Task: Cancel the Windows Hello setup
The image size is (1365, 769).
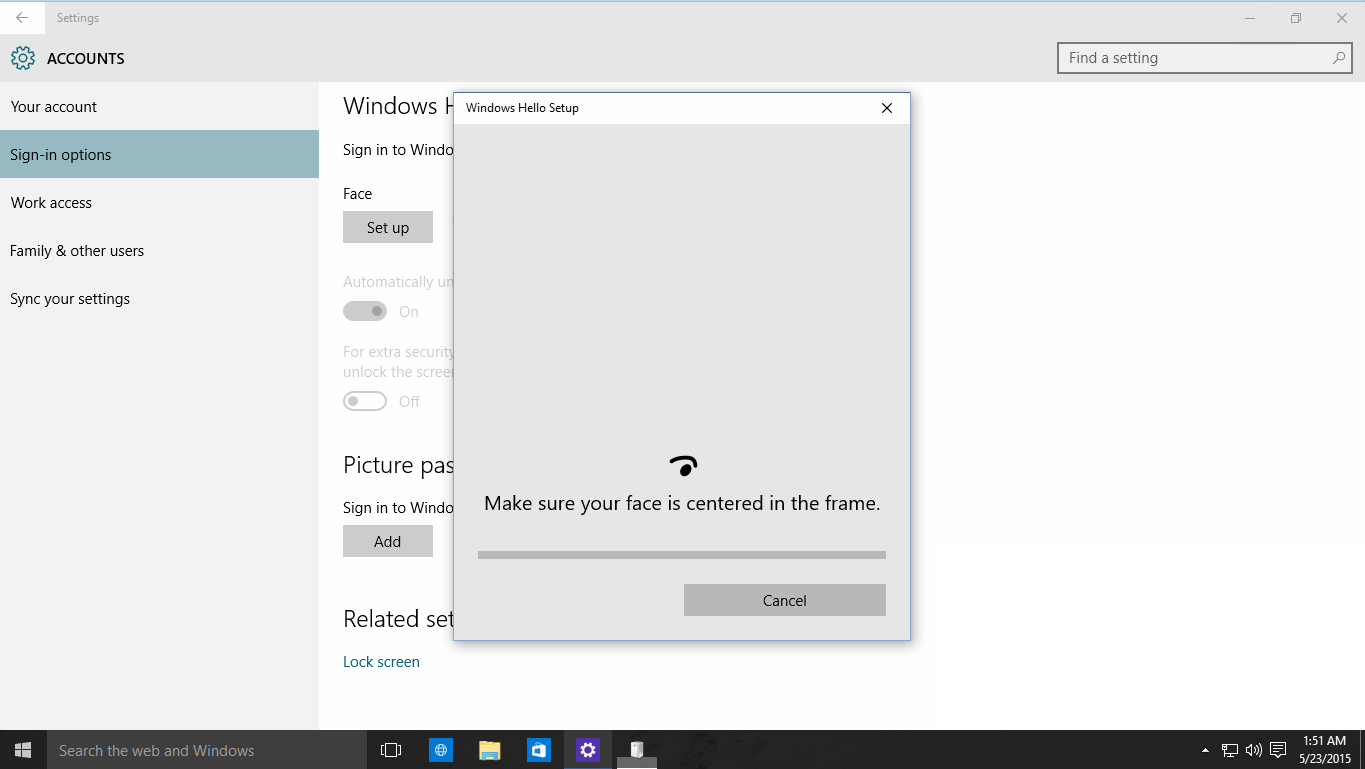Action: (x=785, y=600)
